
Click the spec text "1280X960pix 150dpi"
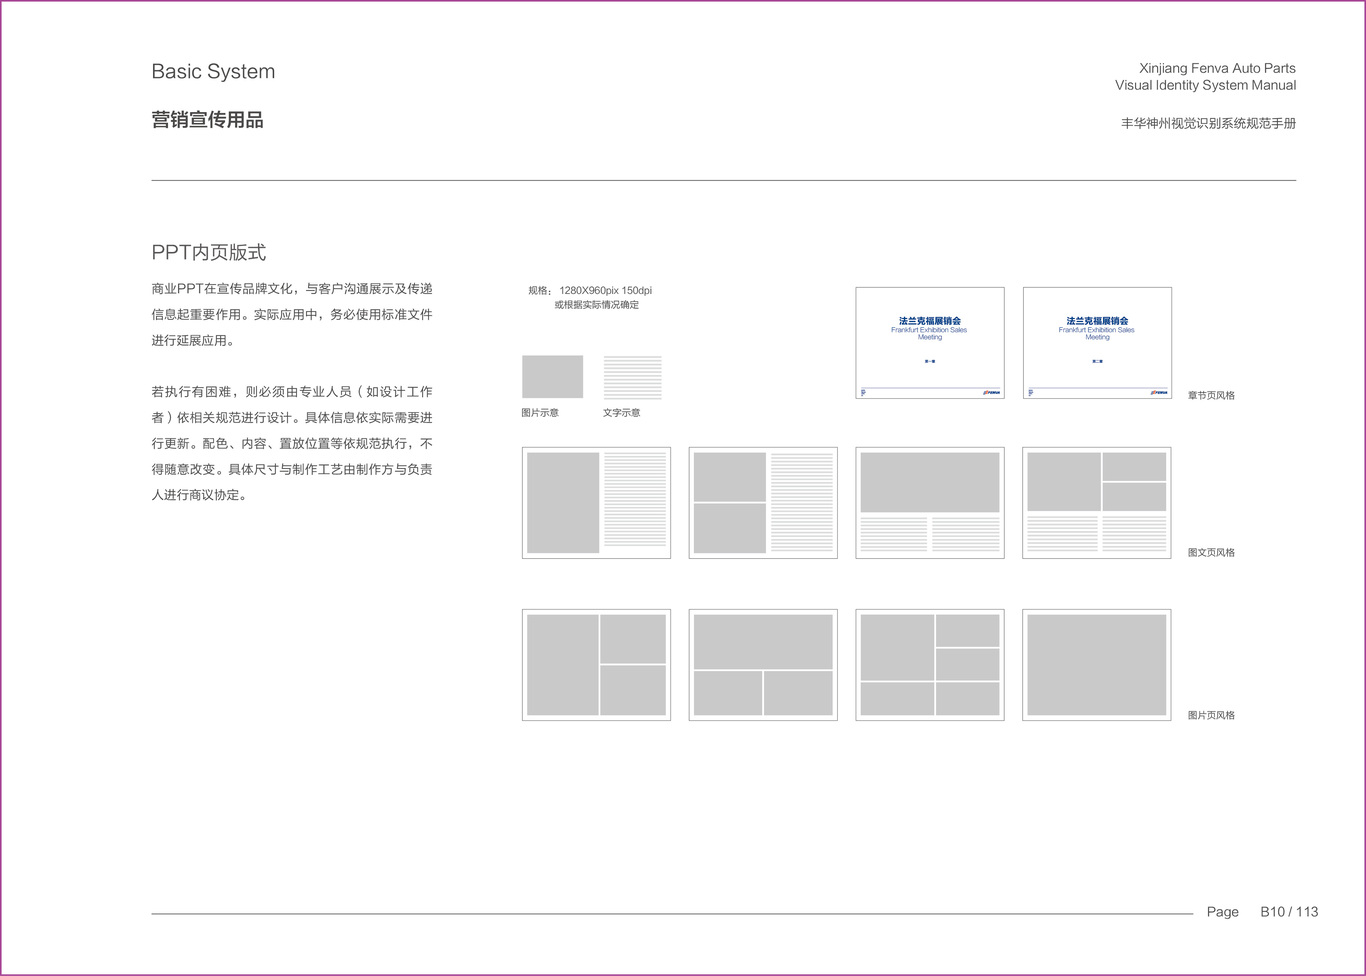605,290
